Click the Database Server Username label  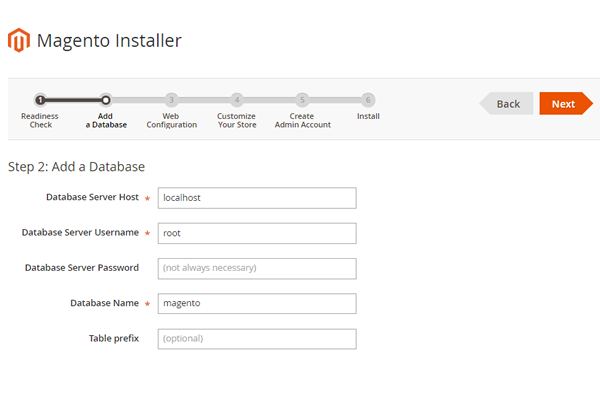[x=80, y=232]
